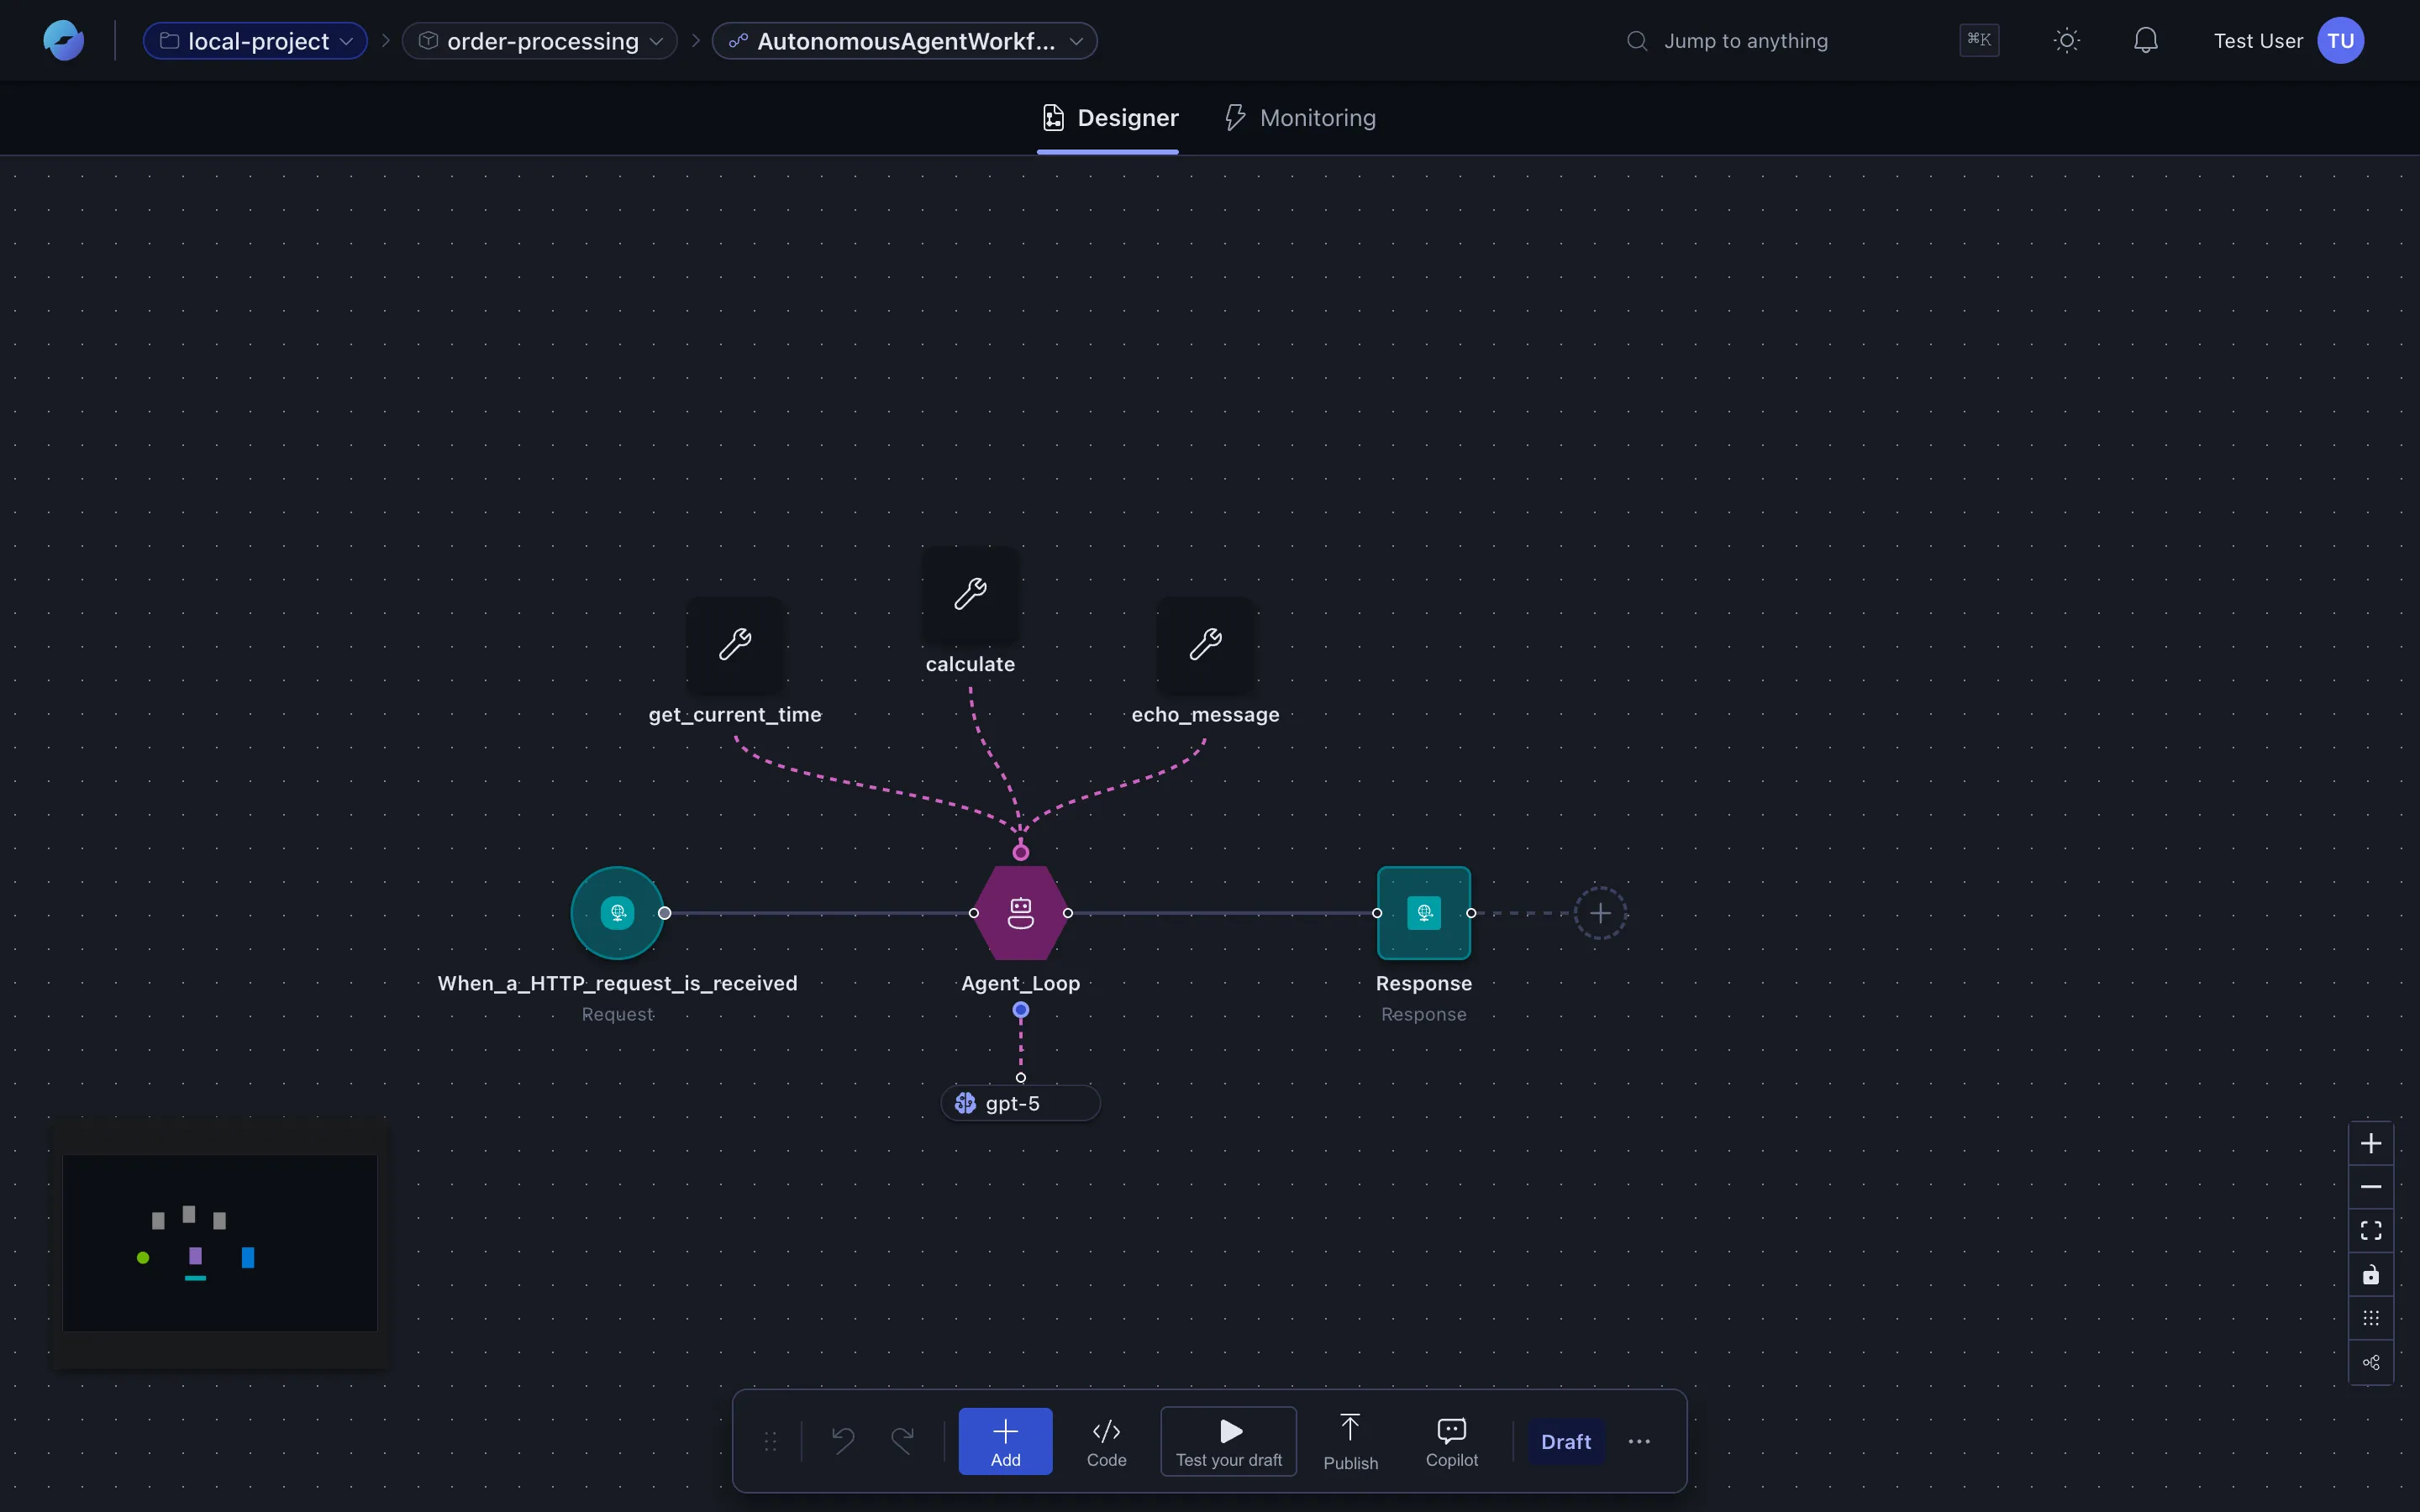The height and width of the screenshot is (1512, 2420).
Task: Click the Draft status badge
Action: (x=1566, y=1442)
